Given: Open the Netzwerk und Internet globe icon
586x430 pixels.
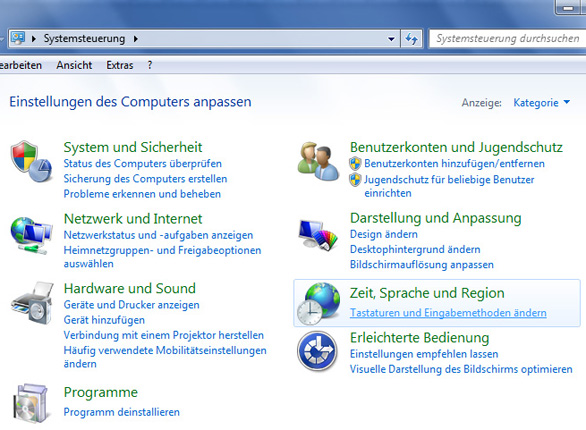Looking at the screenshot, I should 31,235.
